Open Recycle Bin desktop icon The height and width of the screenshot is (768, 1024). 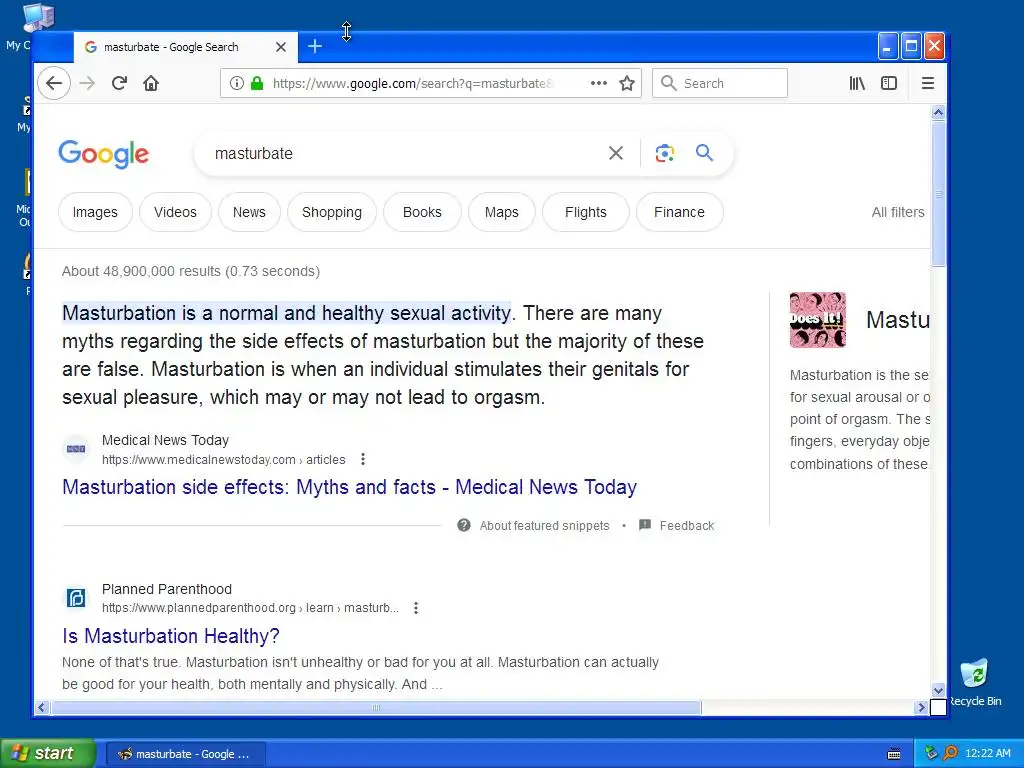pyautogui.click(x=974, y=682)
